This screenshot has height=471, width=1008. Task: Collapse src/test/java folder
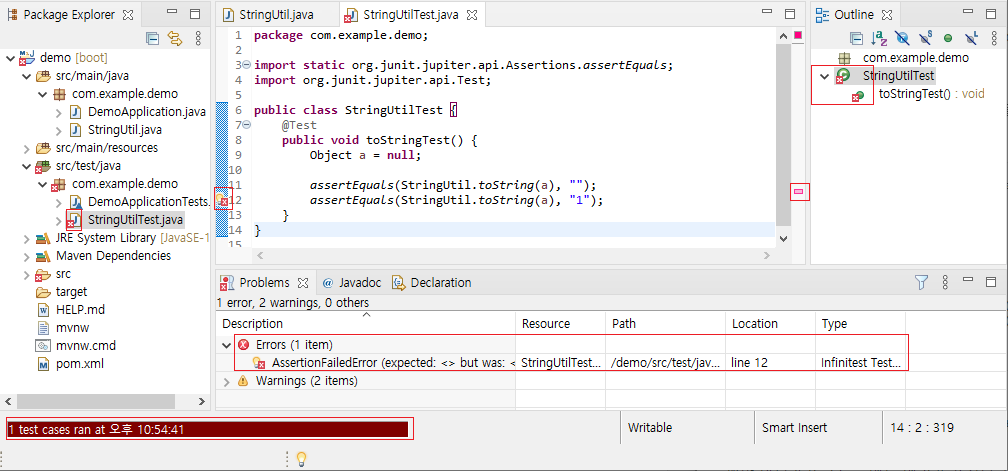[x=26, y=166]
